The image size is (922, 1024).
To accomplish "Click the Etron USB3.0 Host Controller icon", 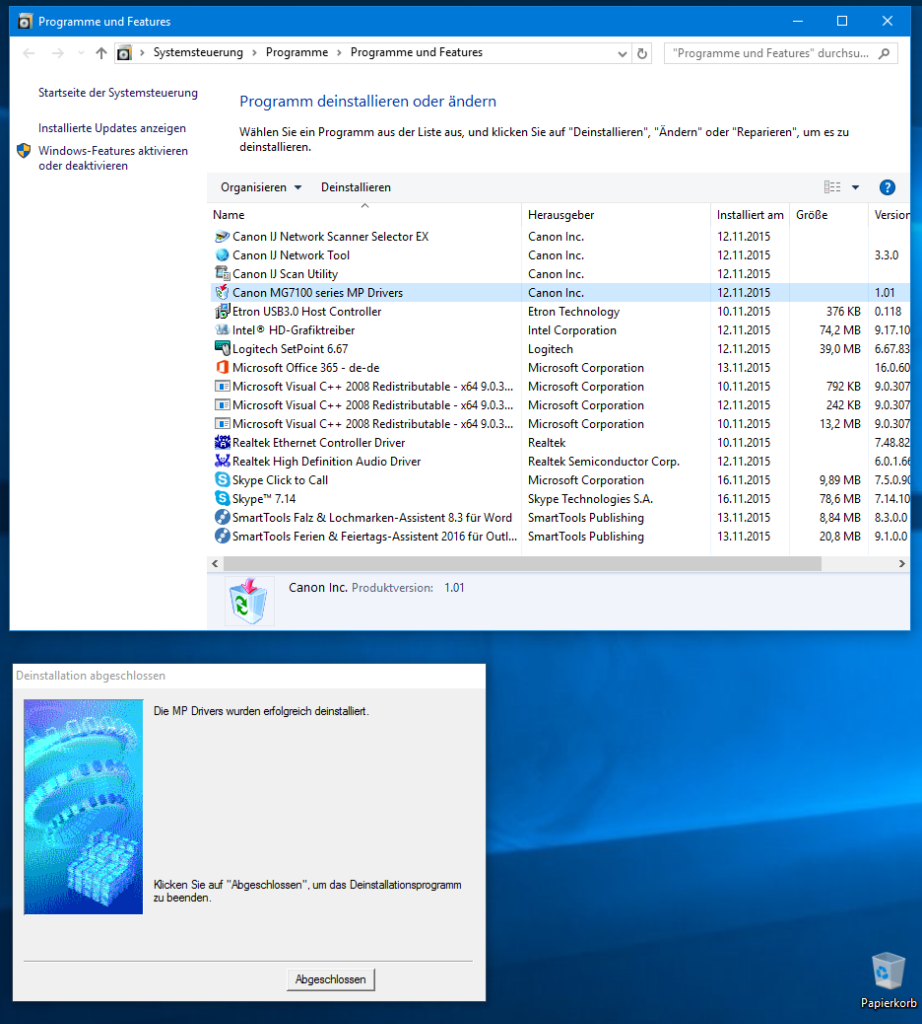I will point(222,312).
